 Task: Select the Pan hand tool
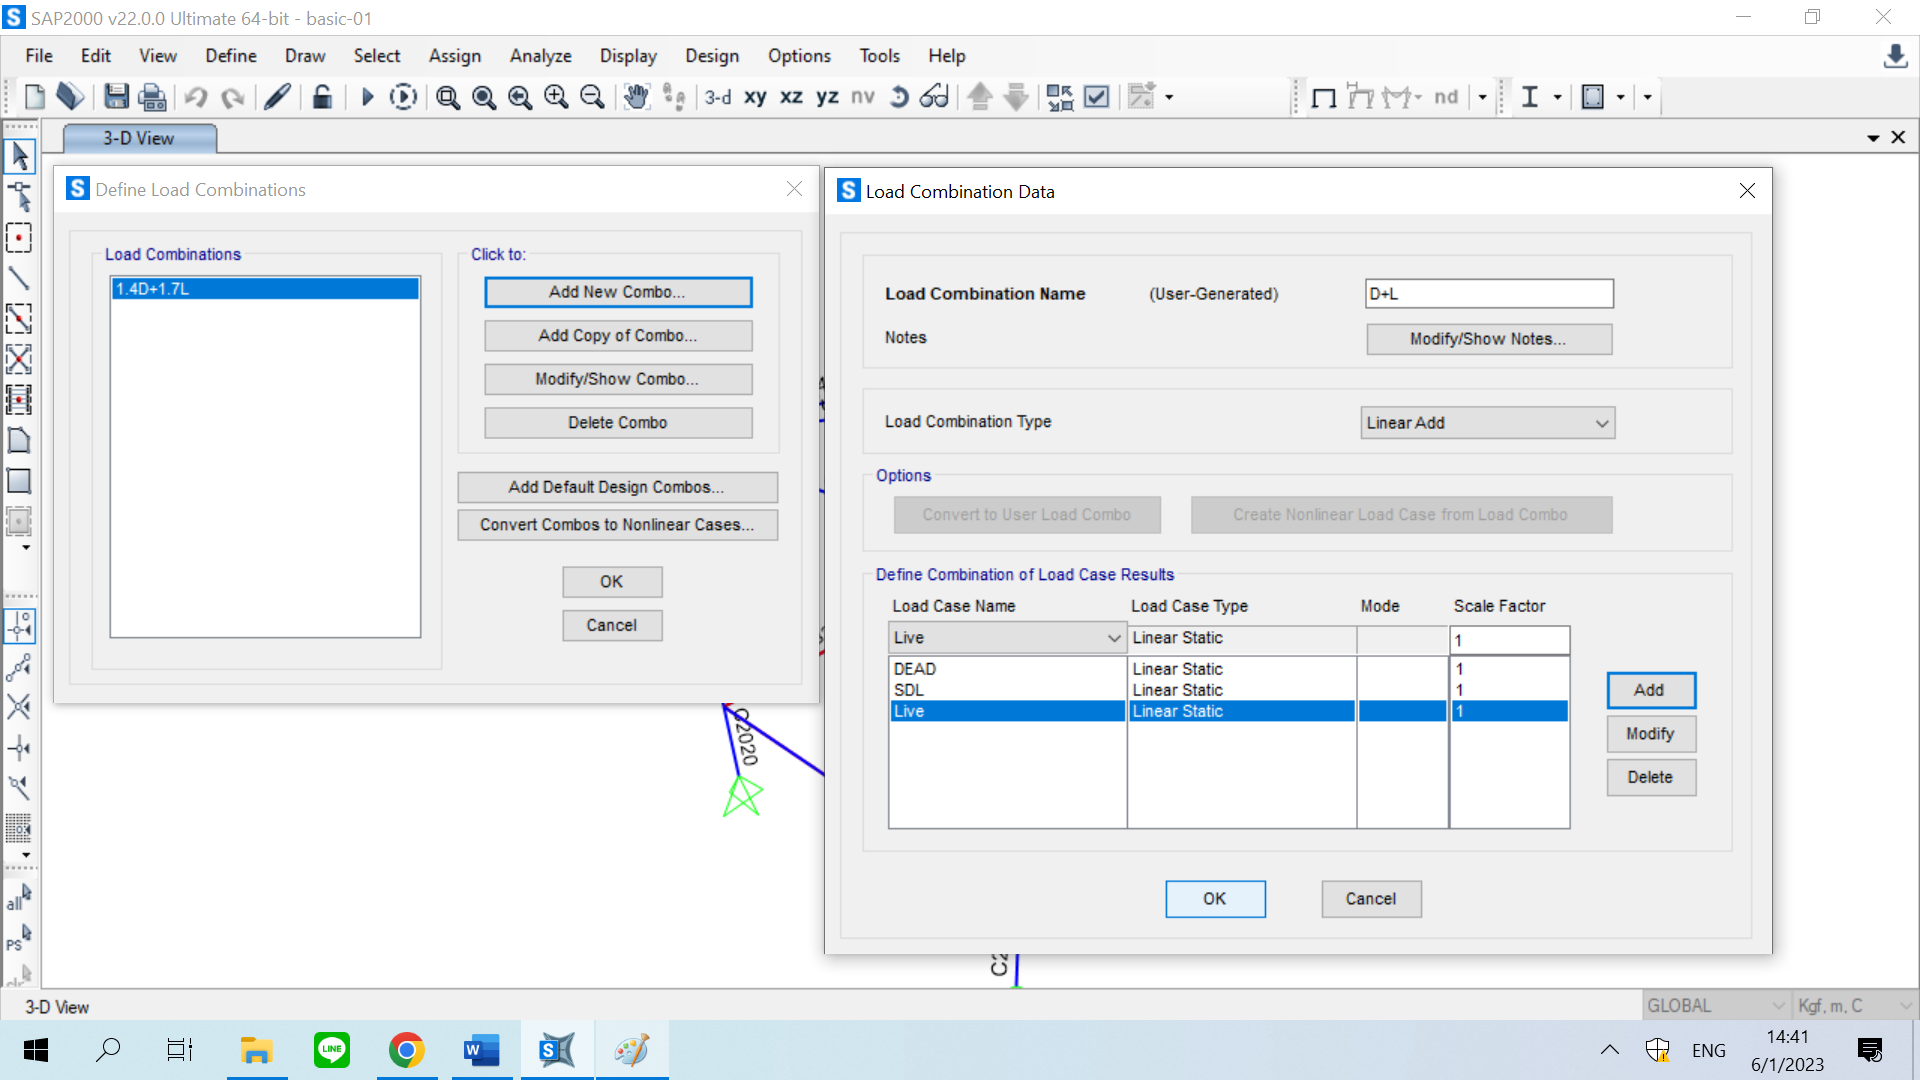click(636, 97)
